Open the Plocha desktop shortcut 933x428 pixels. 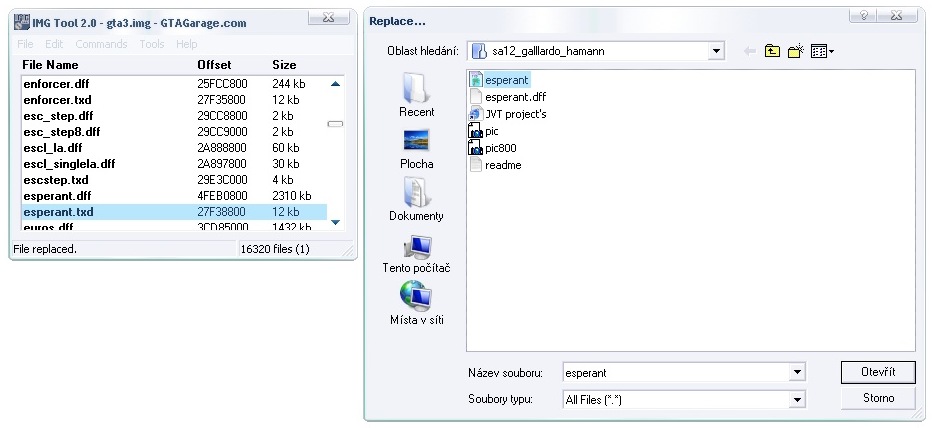416,147
